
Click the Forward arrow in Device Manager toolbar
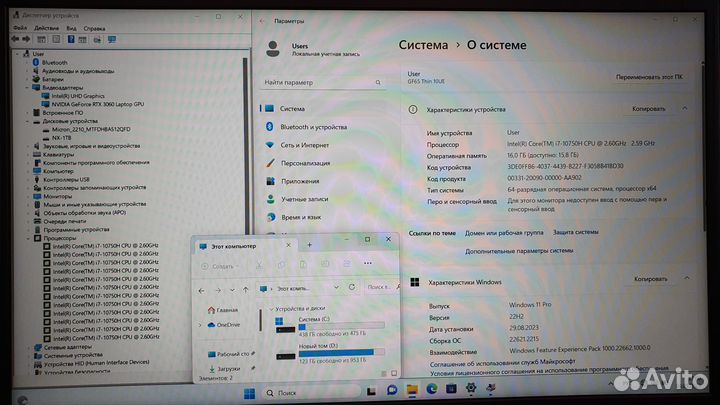pos(26,39)
